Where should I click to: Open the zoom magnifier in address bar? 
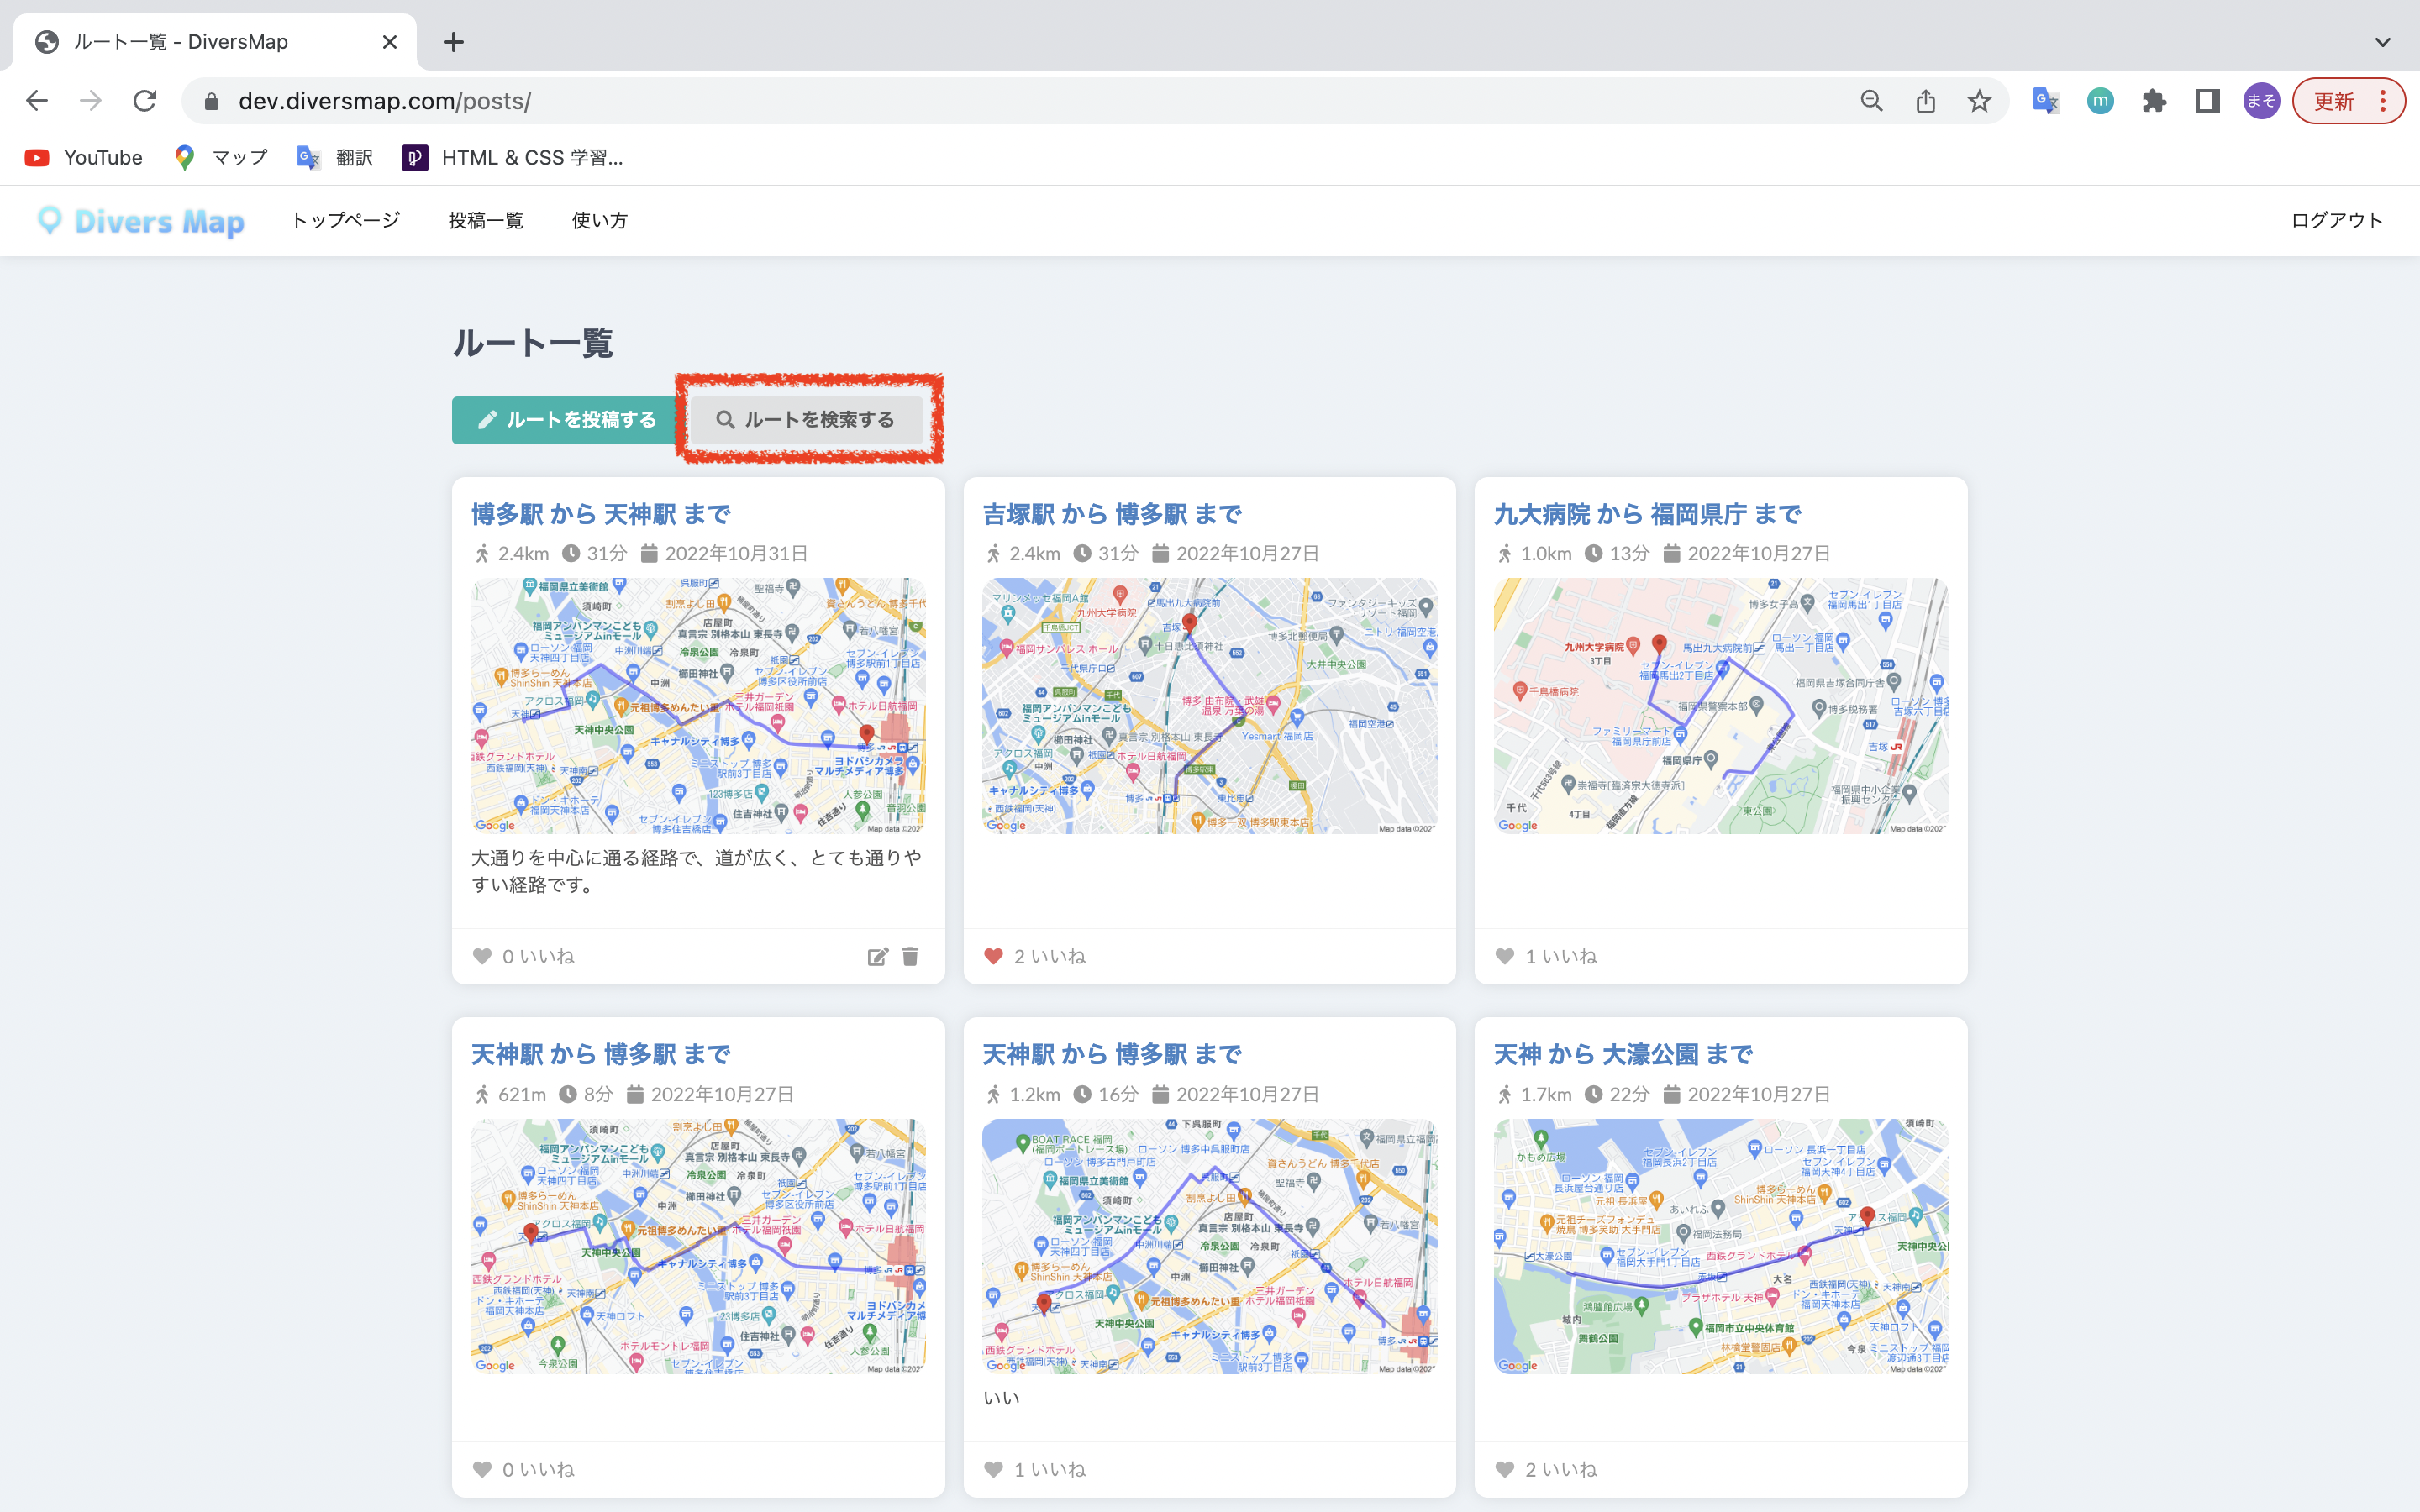point(1871,101)
